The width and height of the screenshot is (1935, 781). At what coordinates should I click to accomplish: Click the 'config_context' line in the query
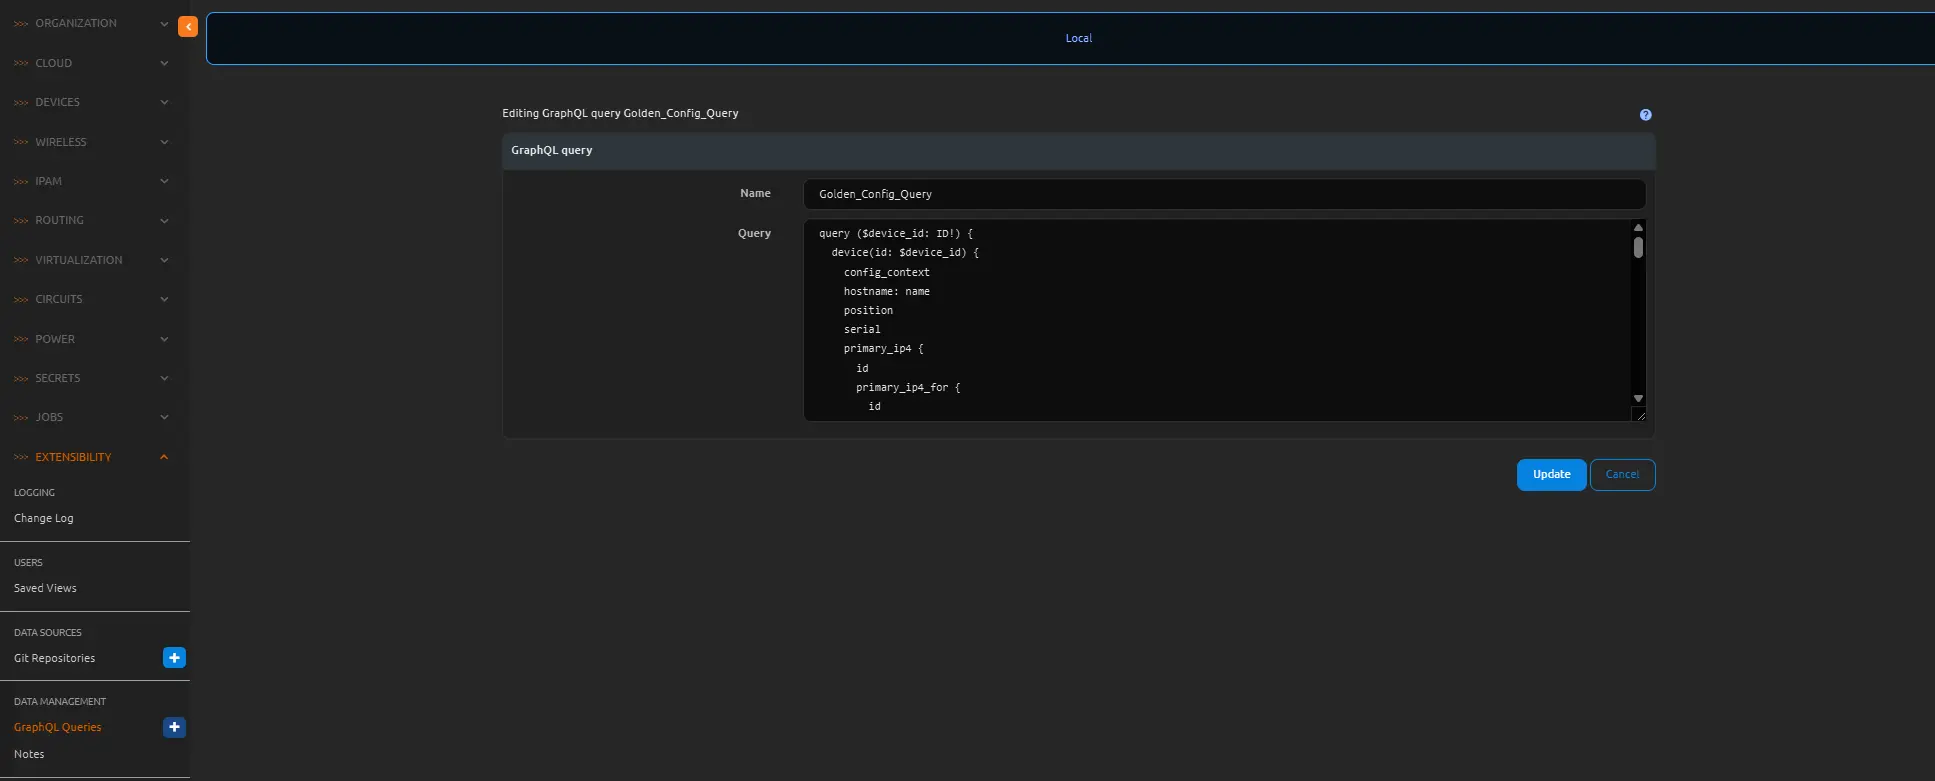(886, 272)
